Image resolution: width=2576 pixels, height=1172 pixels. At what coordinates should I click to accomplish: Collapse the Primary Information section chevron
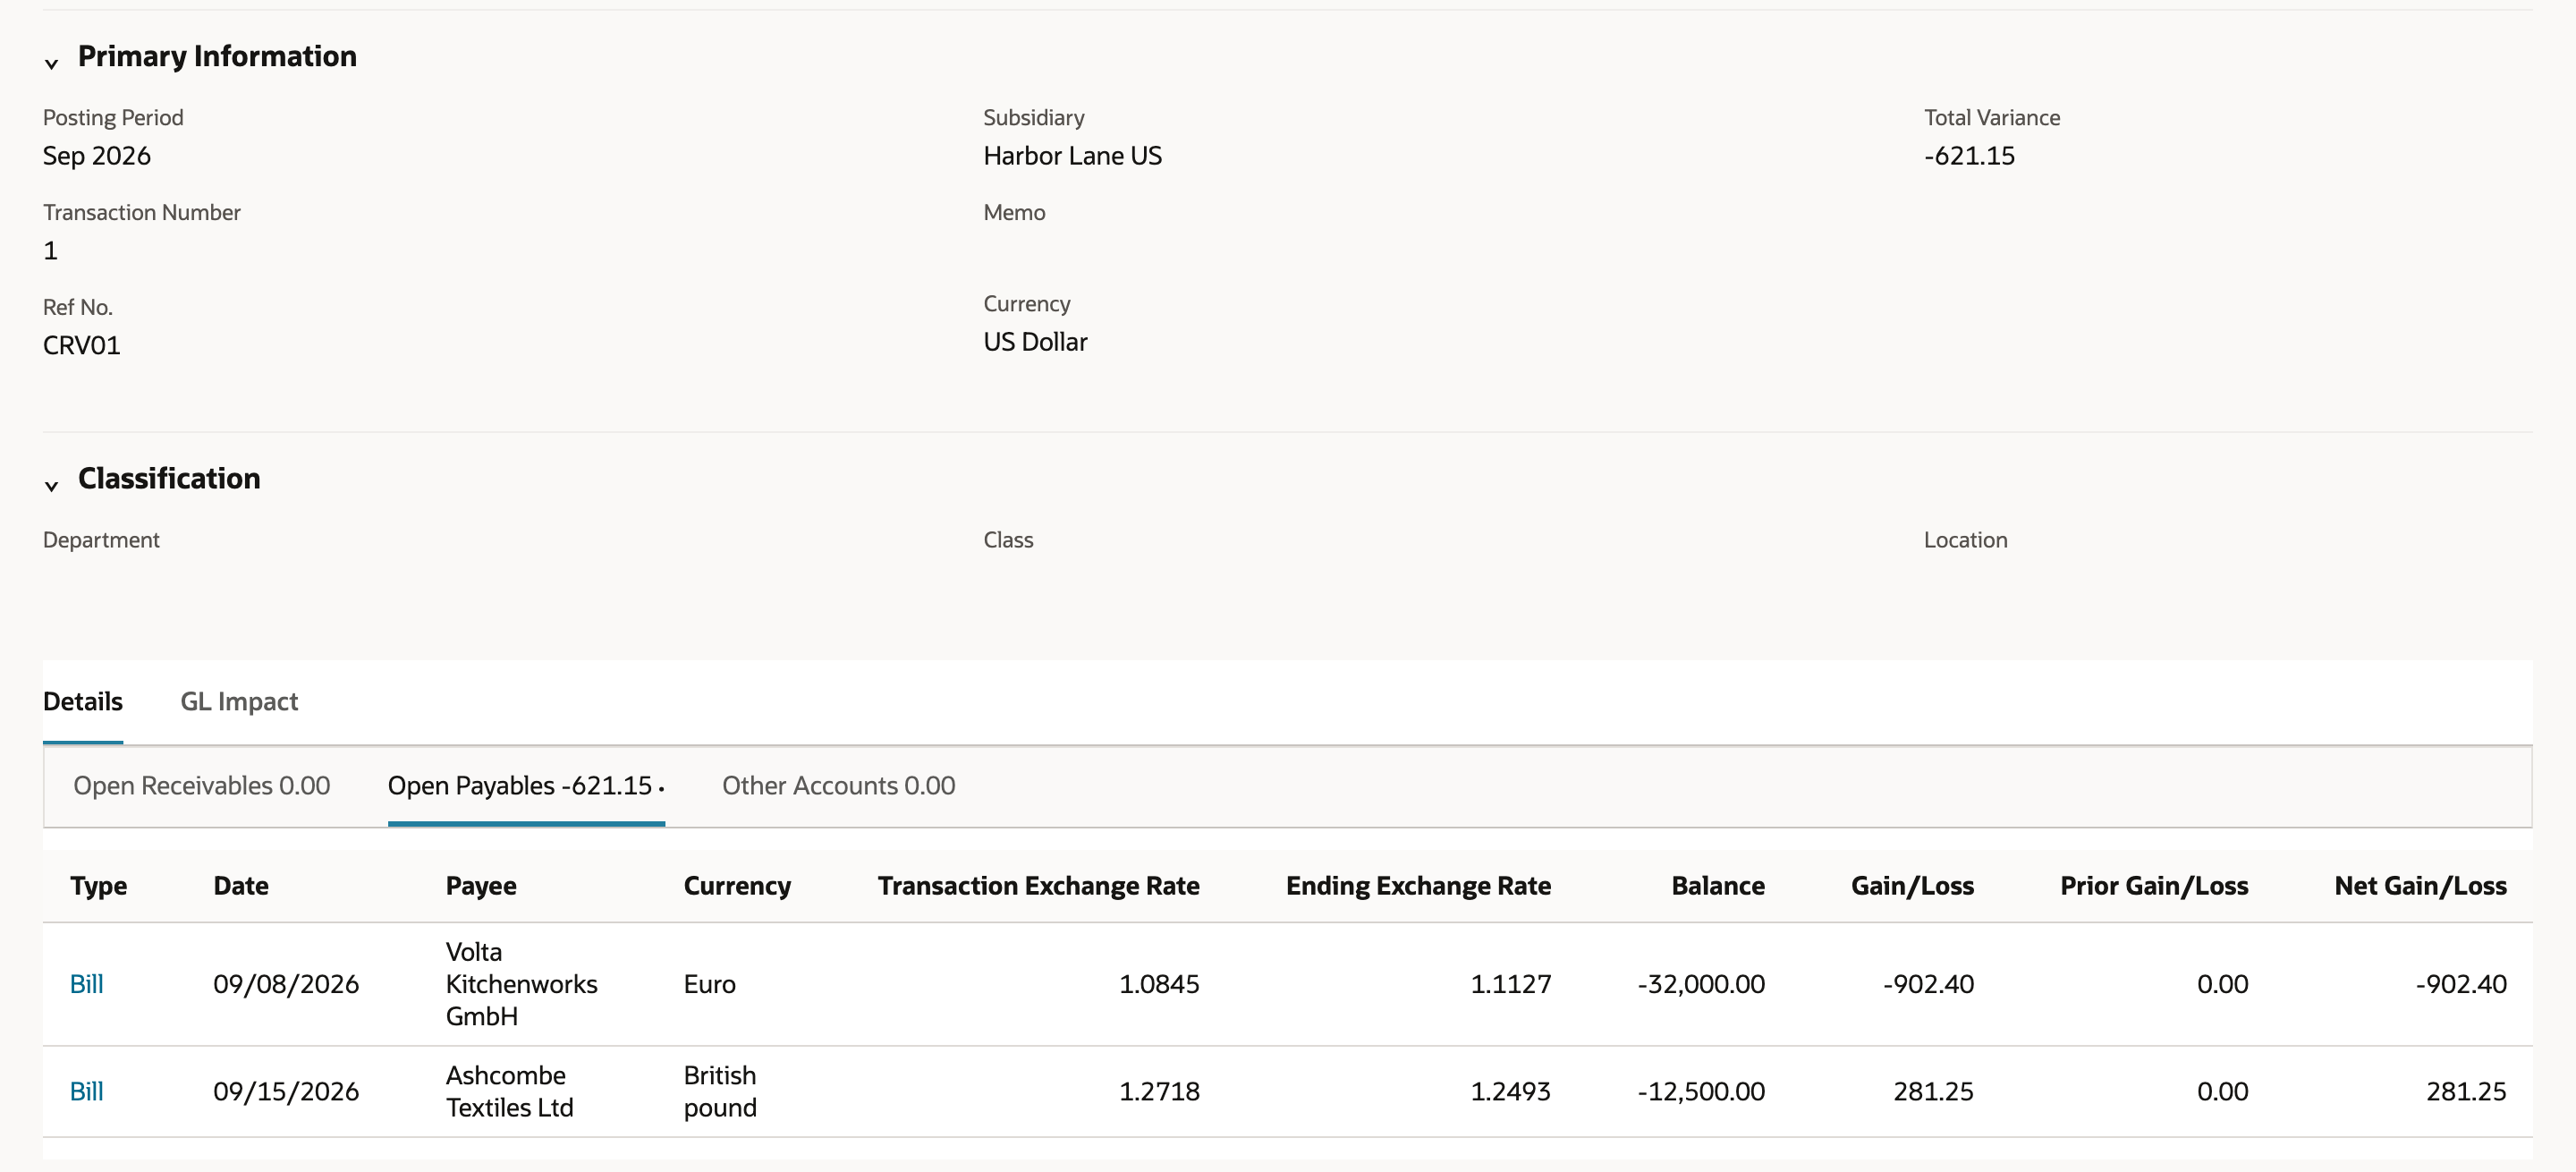coord(51,63)
